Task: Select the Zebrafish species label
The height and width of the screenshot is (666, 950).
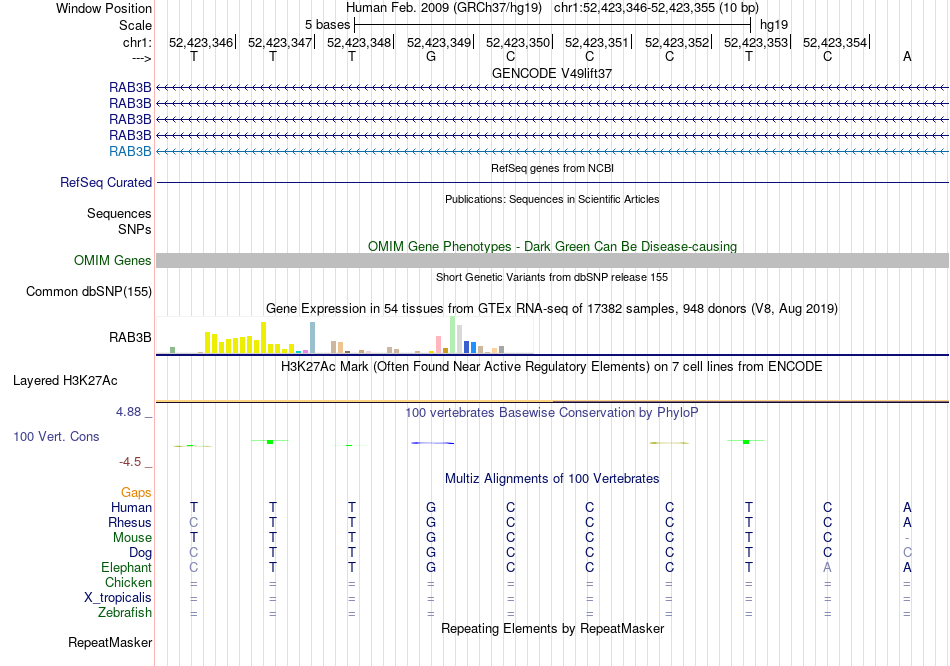Action: (x=125, y=613)
